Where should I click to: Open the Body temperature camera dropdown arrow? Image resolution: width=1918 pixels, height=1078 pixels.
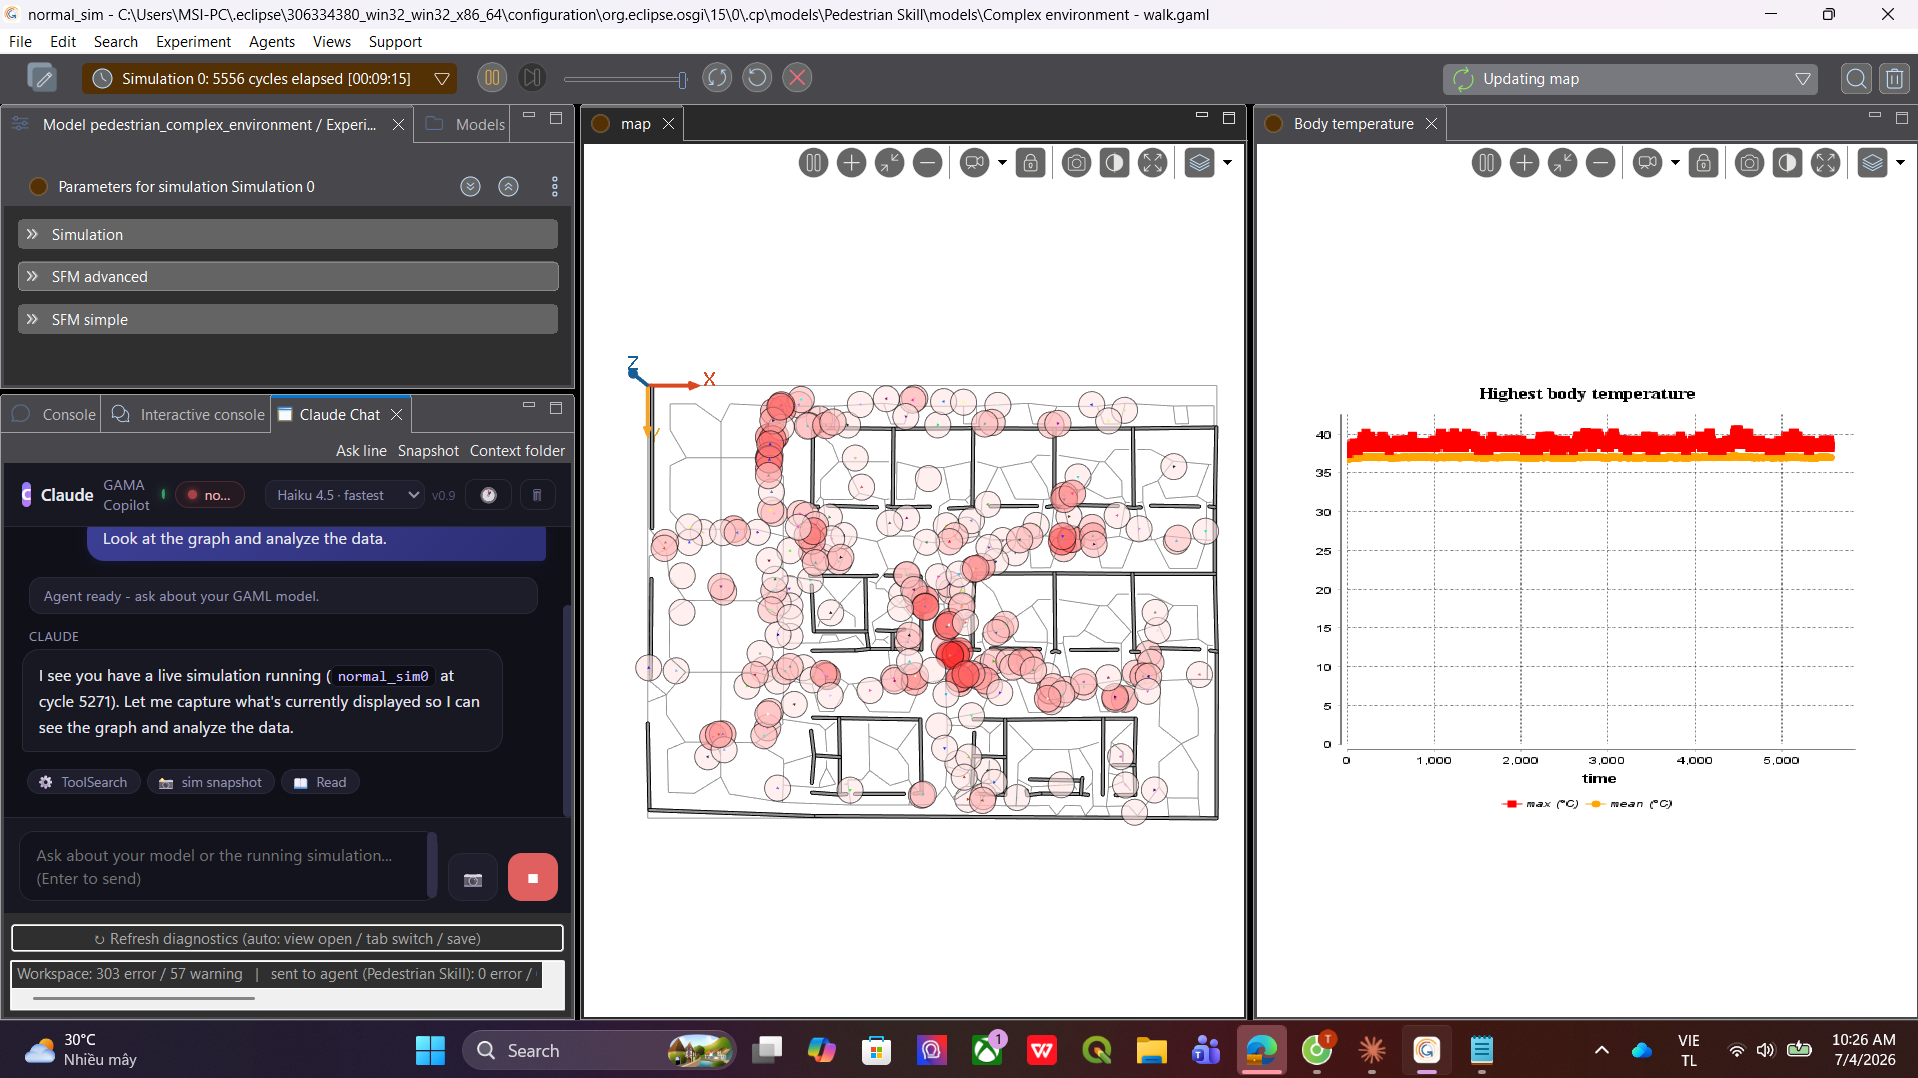point(1675,163)
